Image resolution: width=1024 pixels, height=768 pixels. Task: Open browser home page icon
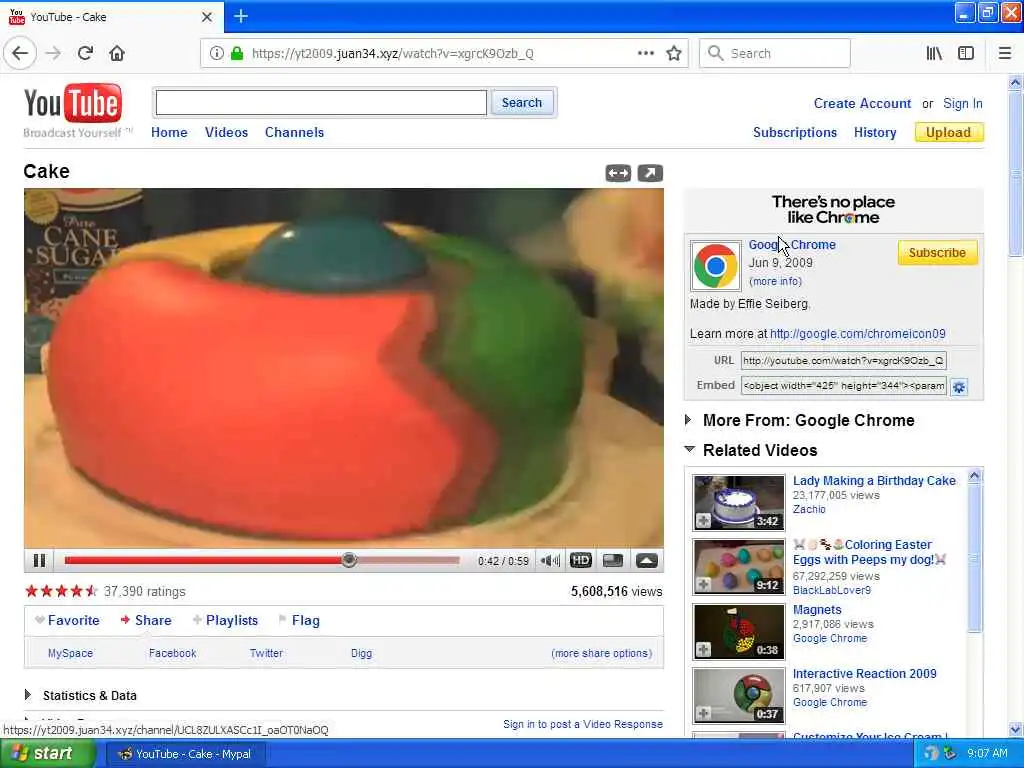click(x=117, y=53)
